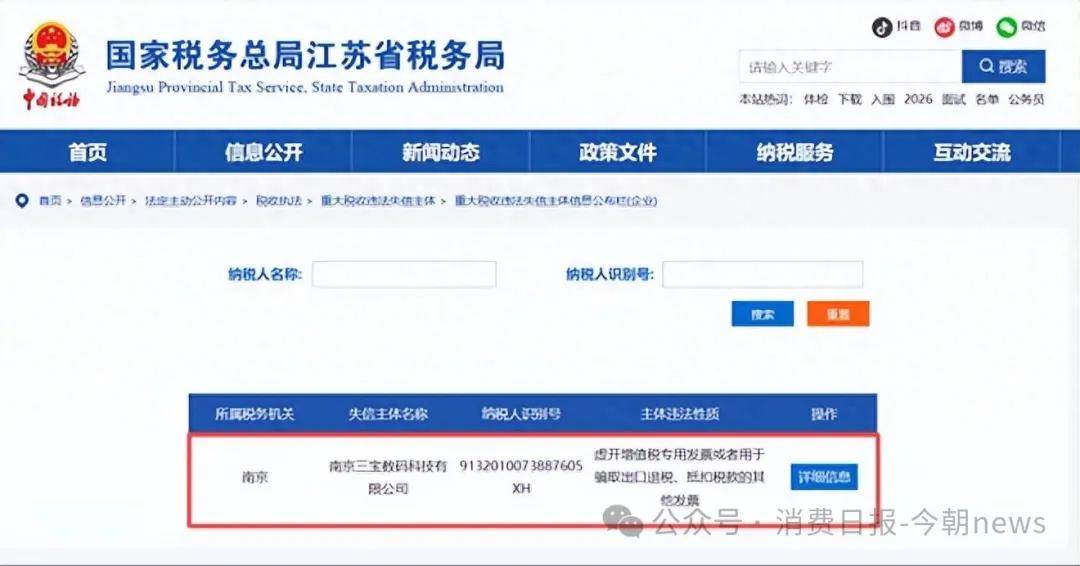Go to 法定主动公开内容 breadcrumb link
This screenshot has height=566, width=1080.
191,201
